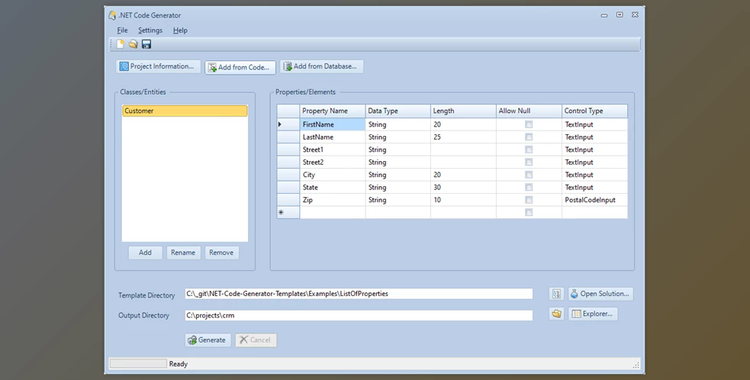The height and width of the screenshot is (380, 750).
Task: Click the app icon in title bar
Action: click(x=112, y=15)
